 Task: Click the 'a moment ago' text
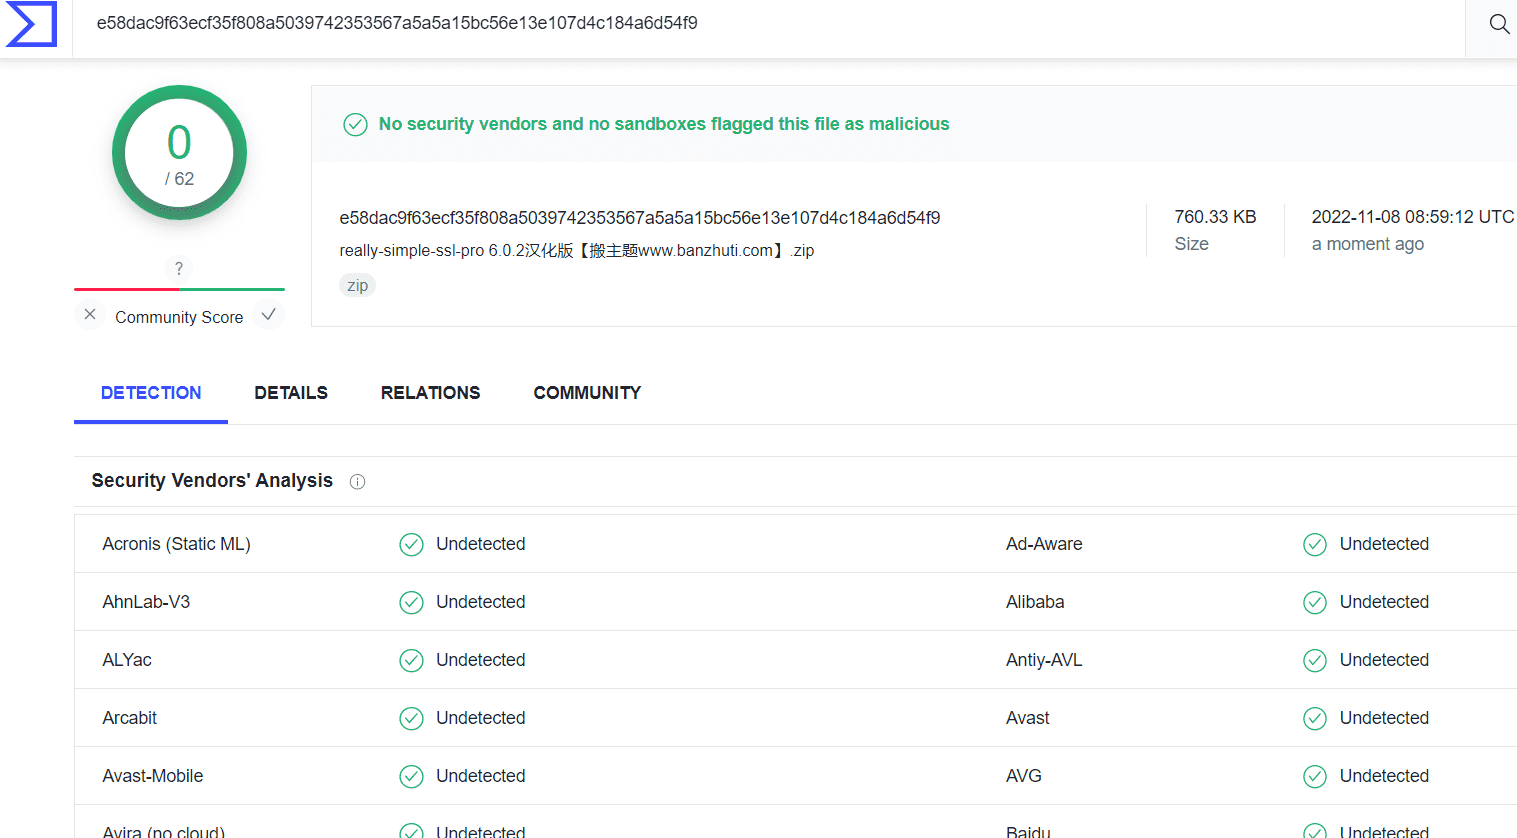click(x=1368, y=244)
